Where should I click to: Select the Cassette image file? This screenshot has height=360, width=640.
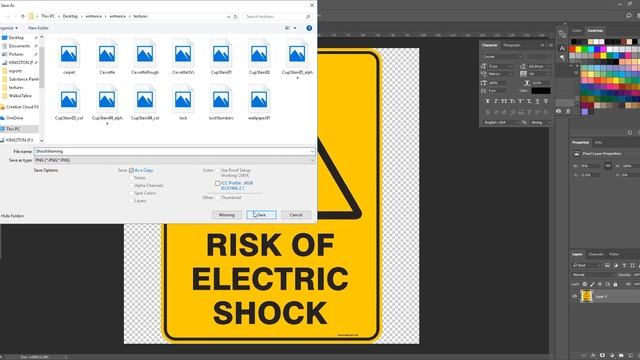click(107, 57)
